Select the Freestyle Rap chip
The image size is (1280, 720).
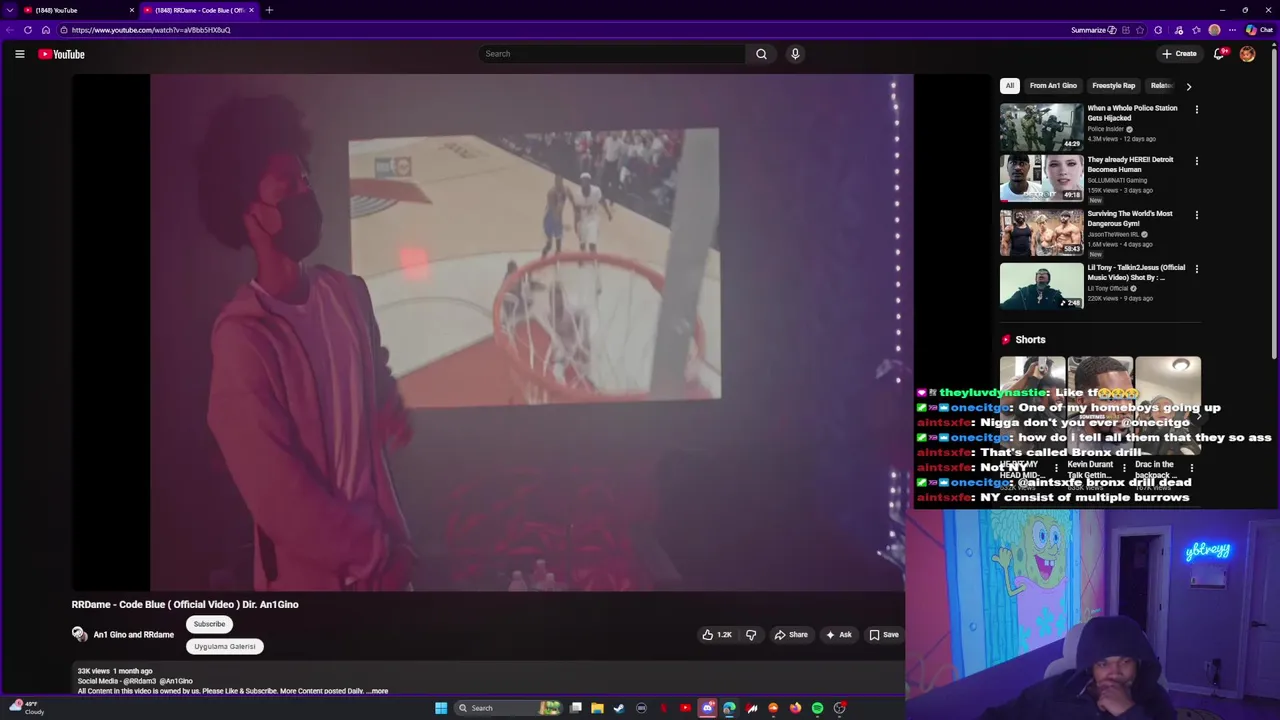[x=1113, y=86]
